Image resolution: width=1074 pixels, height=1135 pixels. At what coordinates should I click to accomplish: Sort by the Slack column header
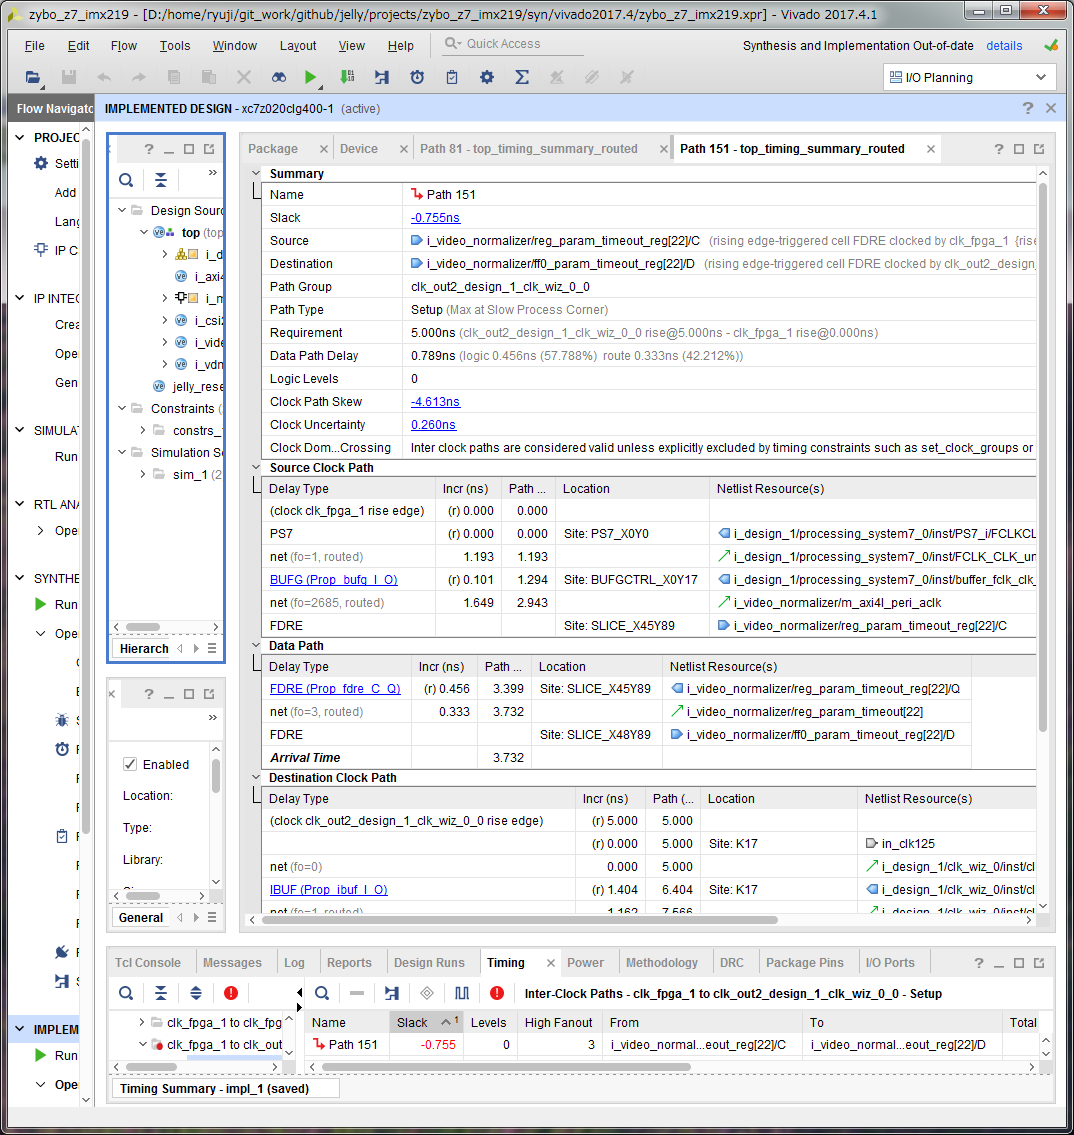(426, 1021)
